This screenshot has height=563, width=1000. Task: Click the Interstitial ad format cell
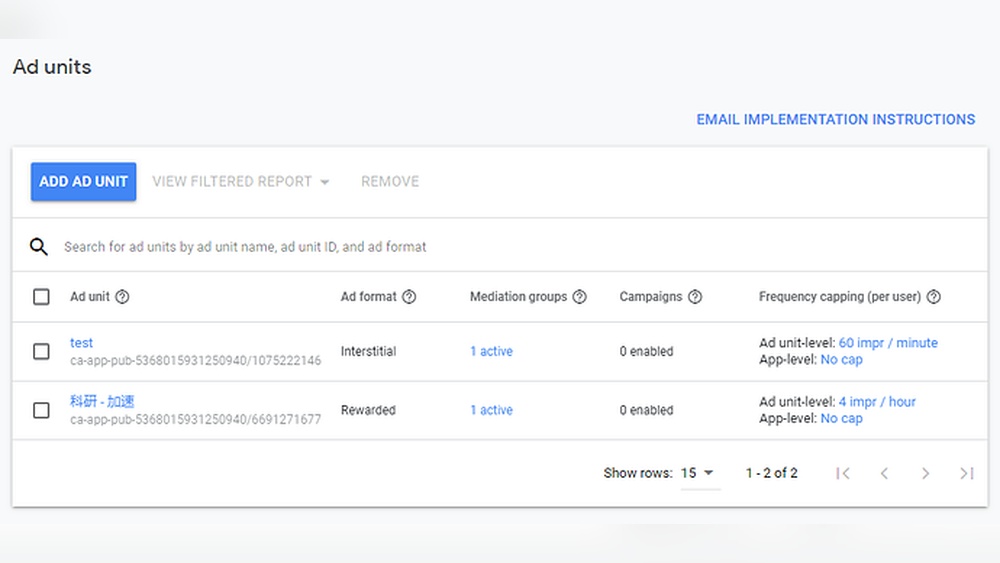tap(369, 351)
